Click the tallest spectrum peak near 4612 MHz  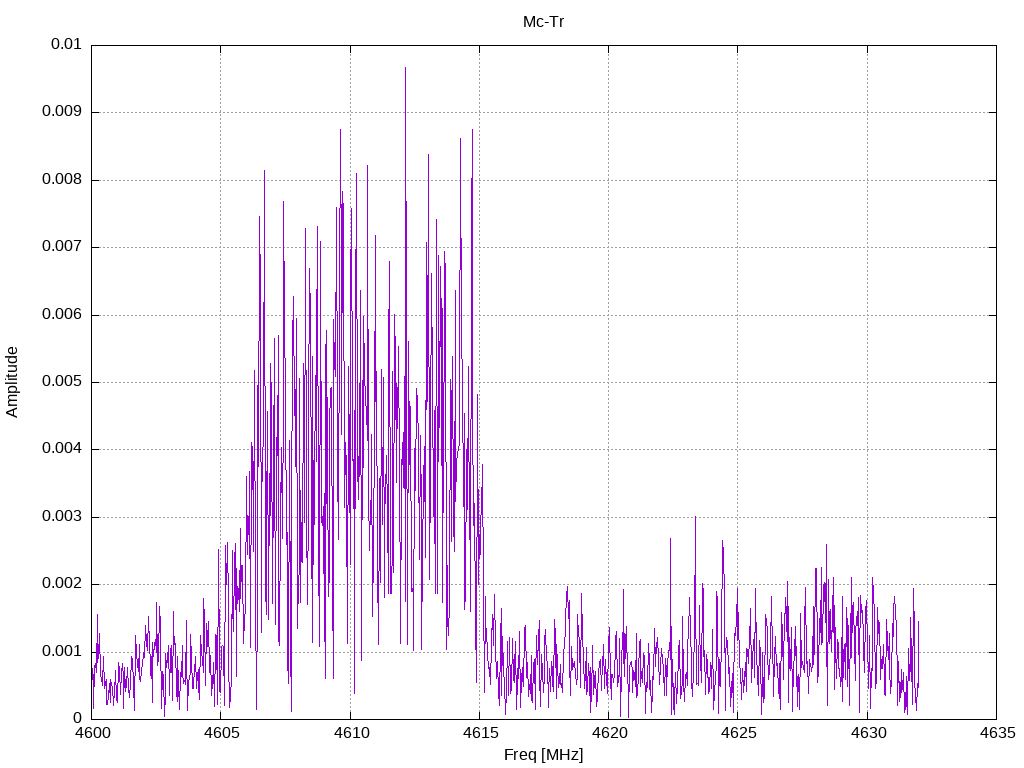point(405,68)
